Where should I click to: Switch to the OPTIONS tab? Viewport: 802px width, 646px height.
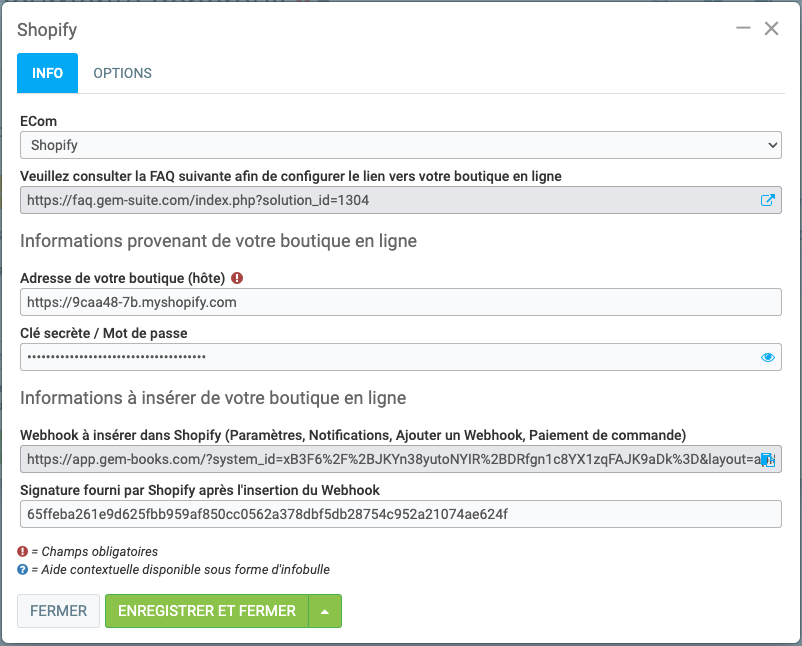pyautogui.click(x=122, y=73)
